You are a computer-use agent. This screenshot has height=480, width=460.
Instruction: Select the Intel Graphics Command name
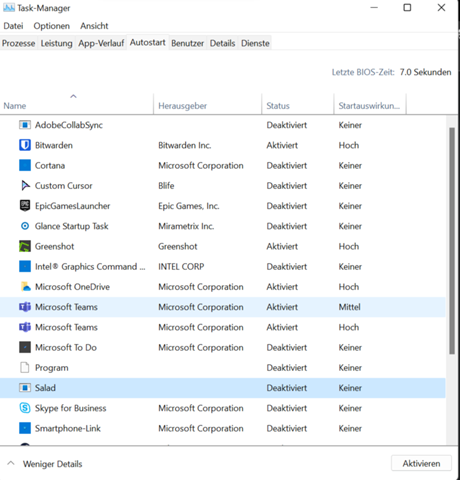(x=90, y=267)
